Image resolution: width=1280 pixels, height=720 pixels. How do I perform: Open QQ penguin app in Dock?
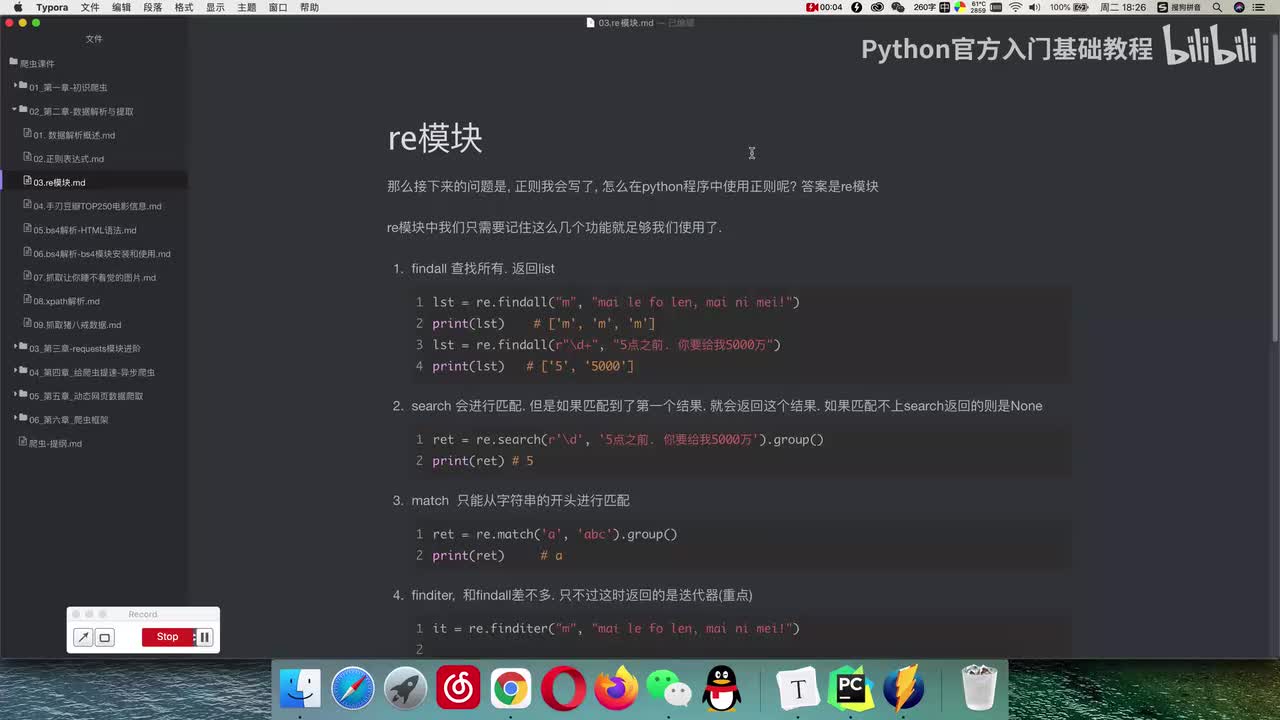[x=721, y=689]
